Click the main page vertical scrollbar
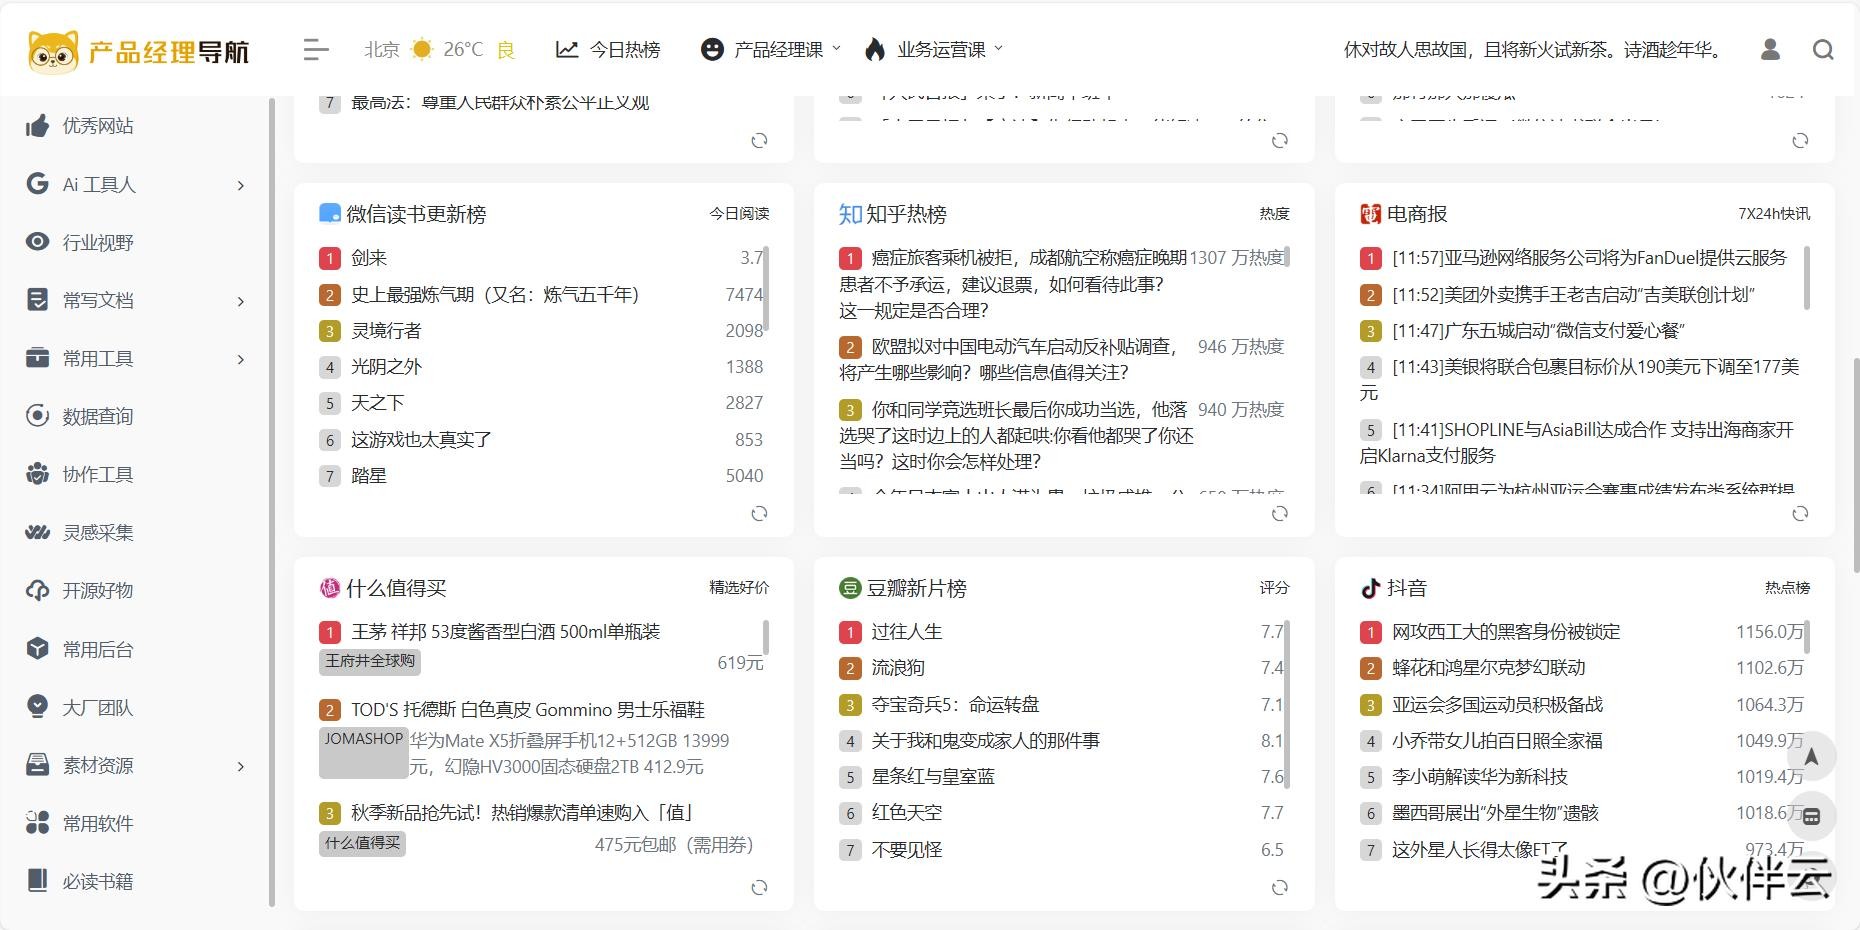Screen dimensions: 1860x930 1855,466
